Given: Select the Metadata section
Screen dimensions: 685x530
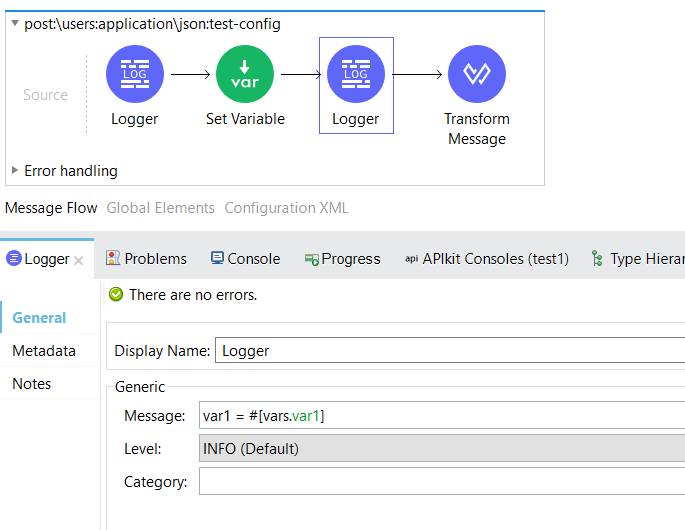Looking at the screenshot, I should [44, 351].
